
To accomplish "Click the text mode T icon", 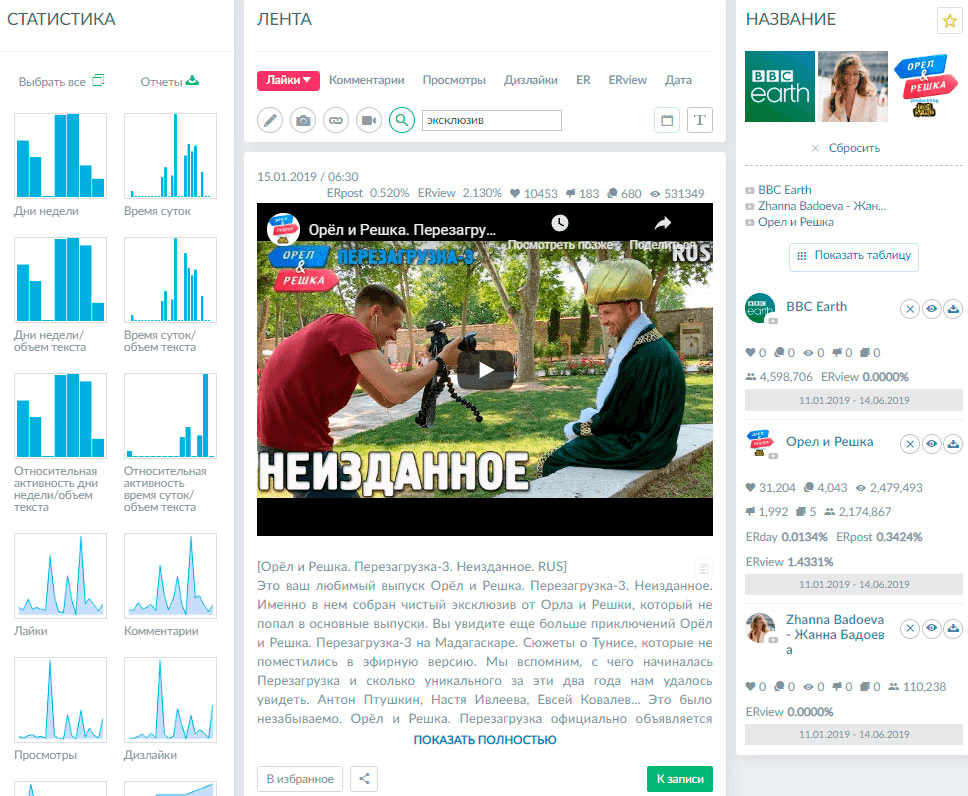I will point(700,121).
